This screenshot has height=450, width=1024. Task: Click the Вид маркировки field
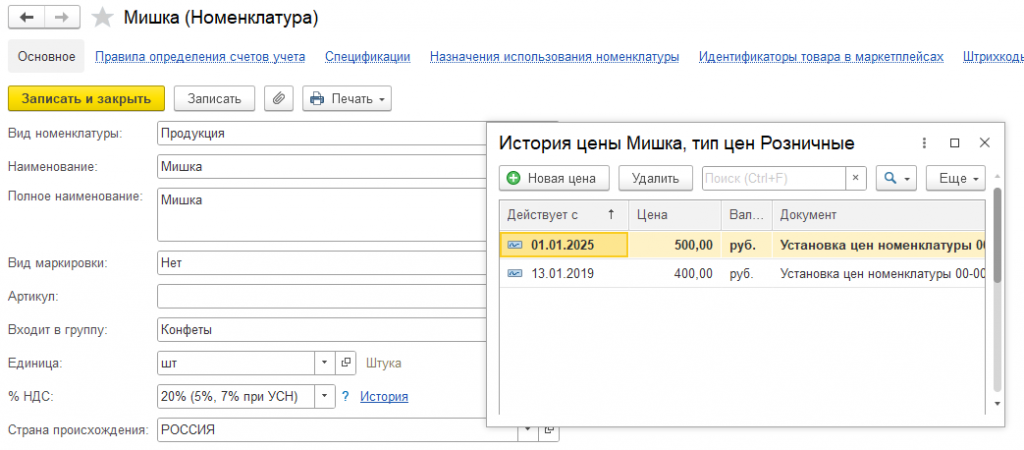tap(322, 264)
